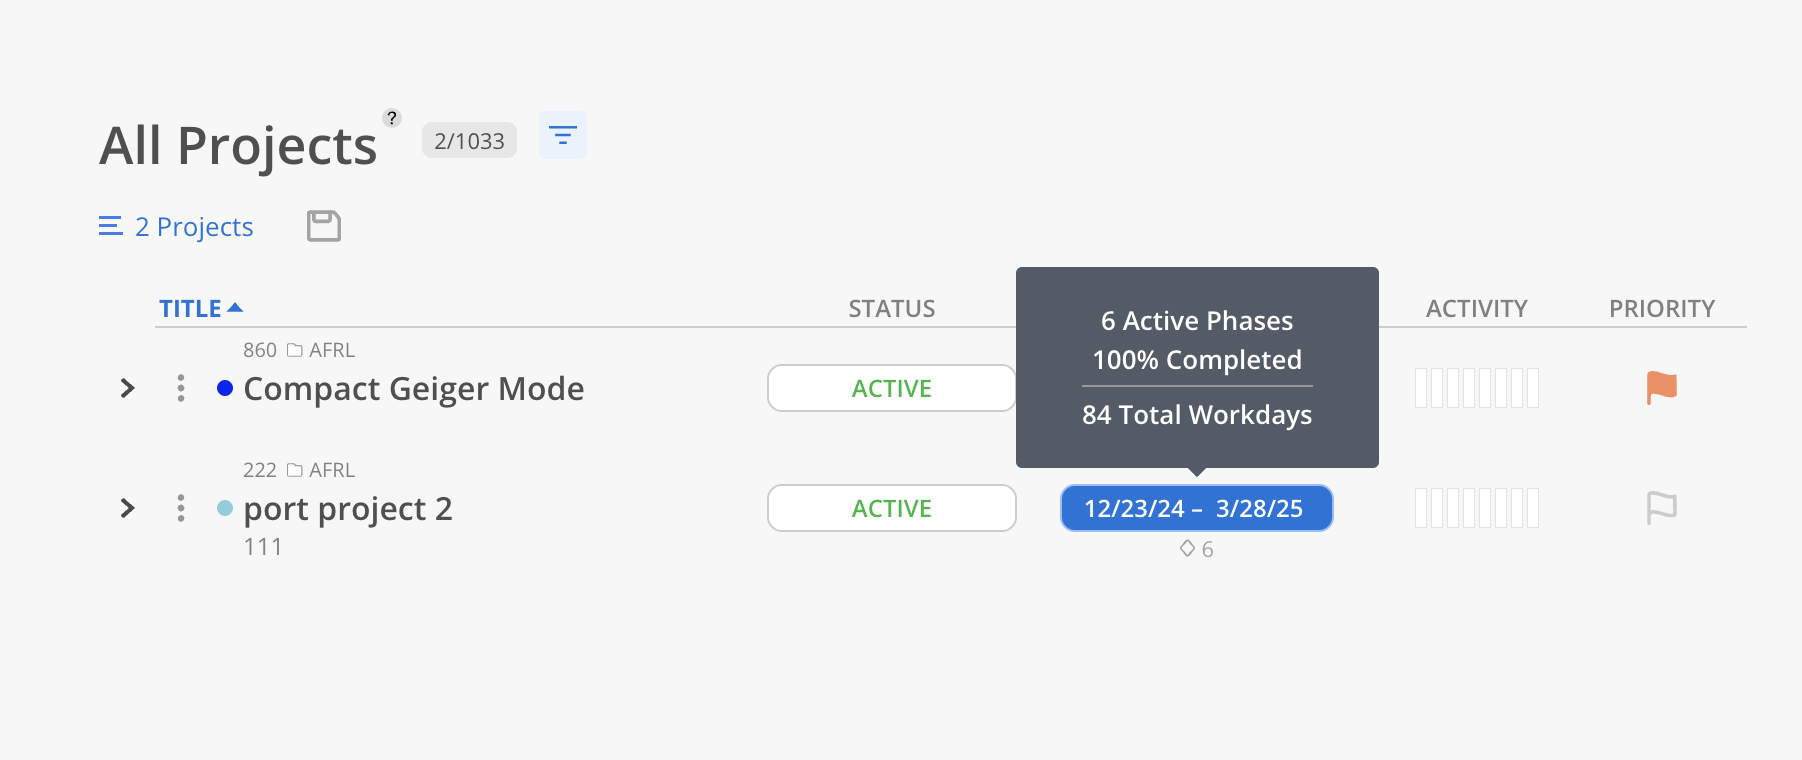Toggle the empty priority flag for port project 2
This screenshot has width=1802, height=760.
(1661, 508)
